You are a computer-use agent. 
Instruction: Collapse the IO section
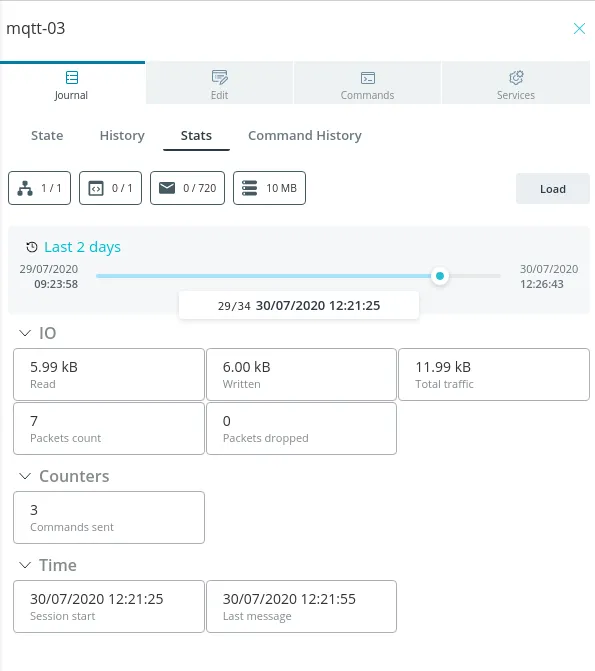point(25,333)
